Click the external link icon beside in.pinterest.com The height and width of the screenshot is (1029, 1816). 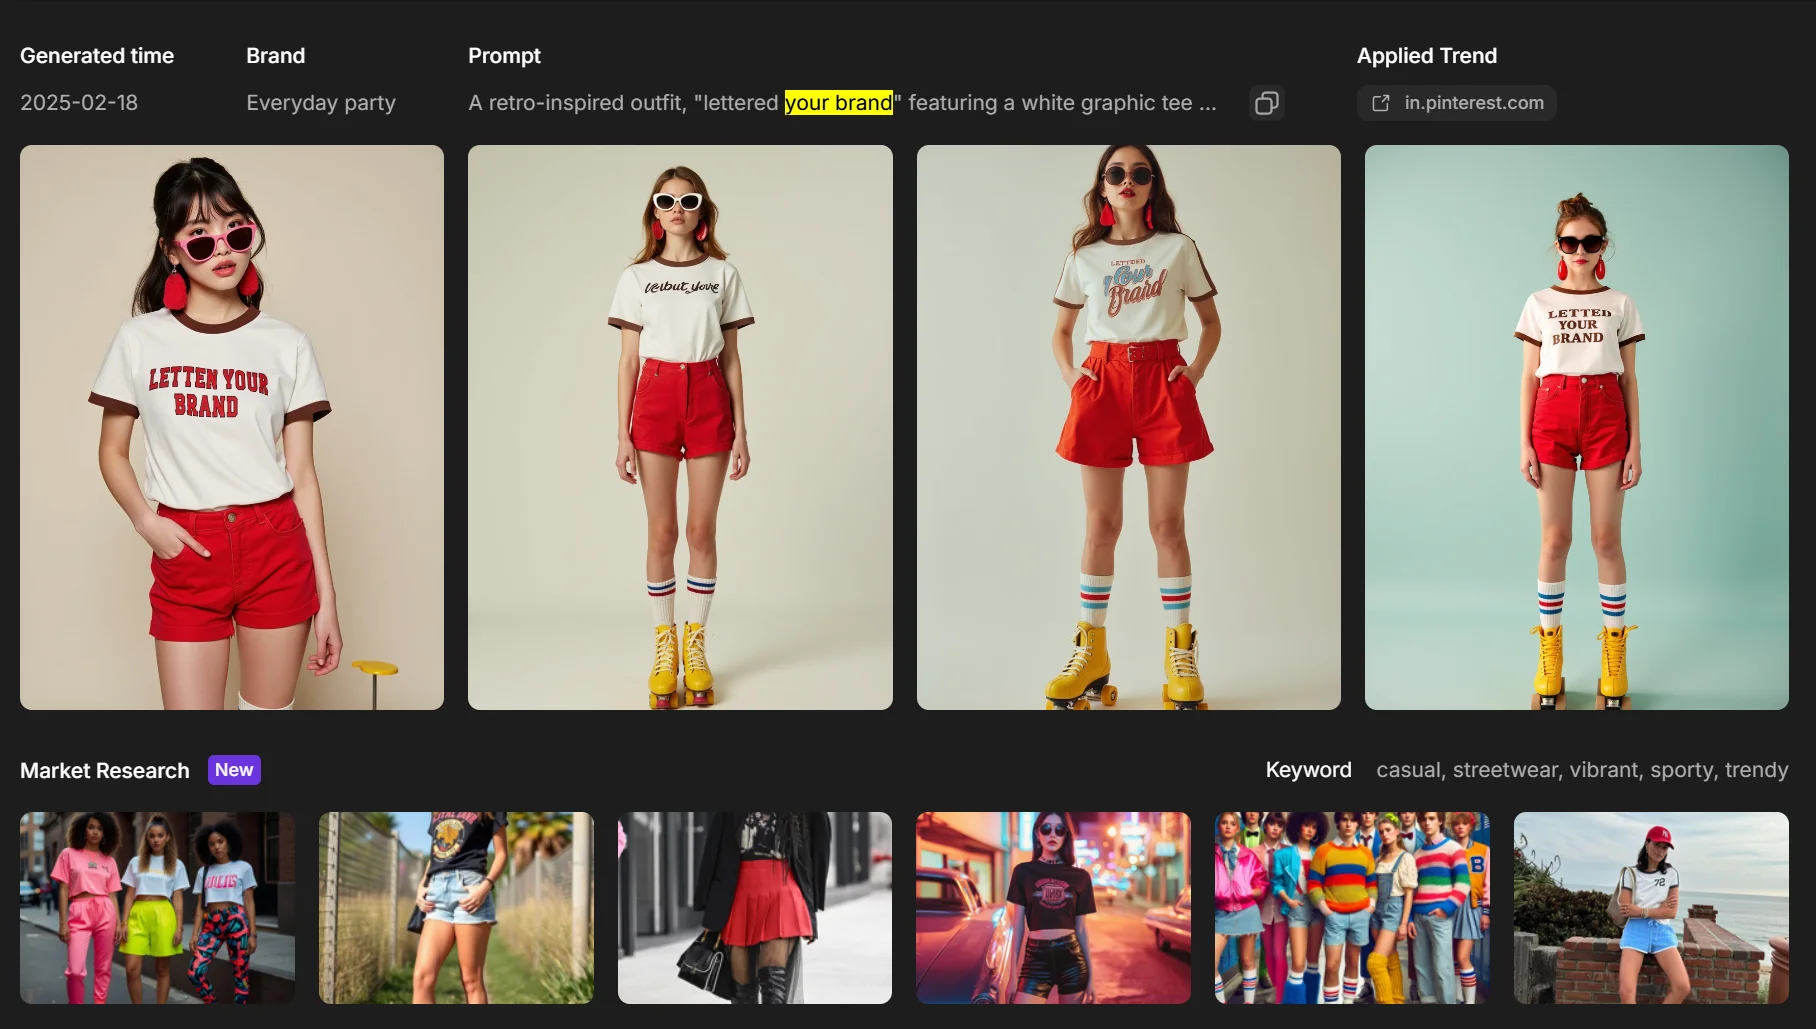click(1381, 103)
